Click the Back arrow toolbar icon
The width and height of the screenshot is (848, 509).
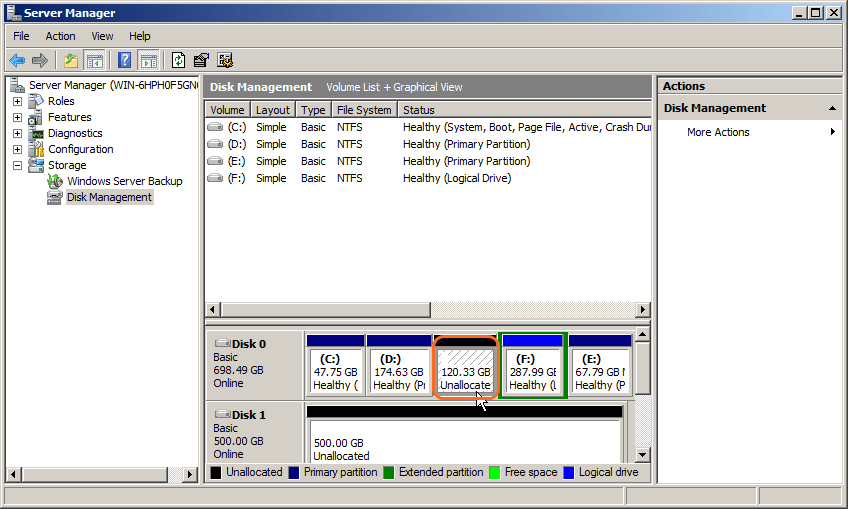click(17, 61)
